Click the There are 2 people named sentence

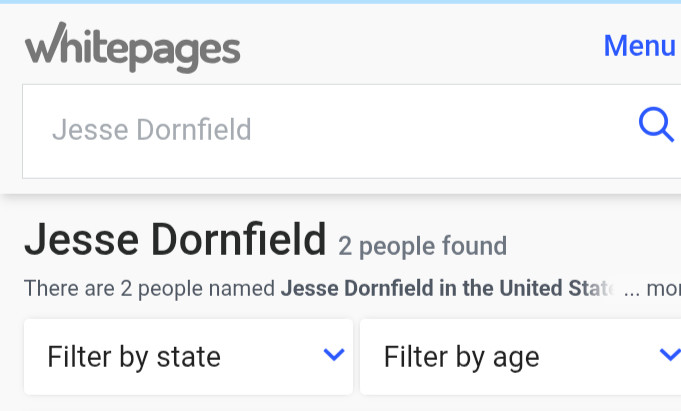[x=149, y=288]
